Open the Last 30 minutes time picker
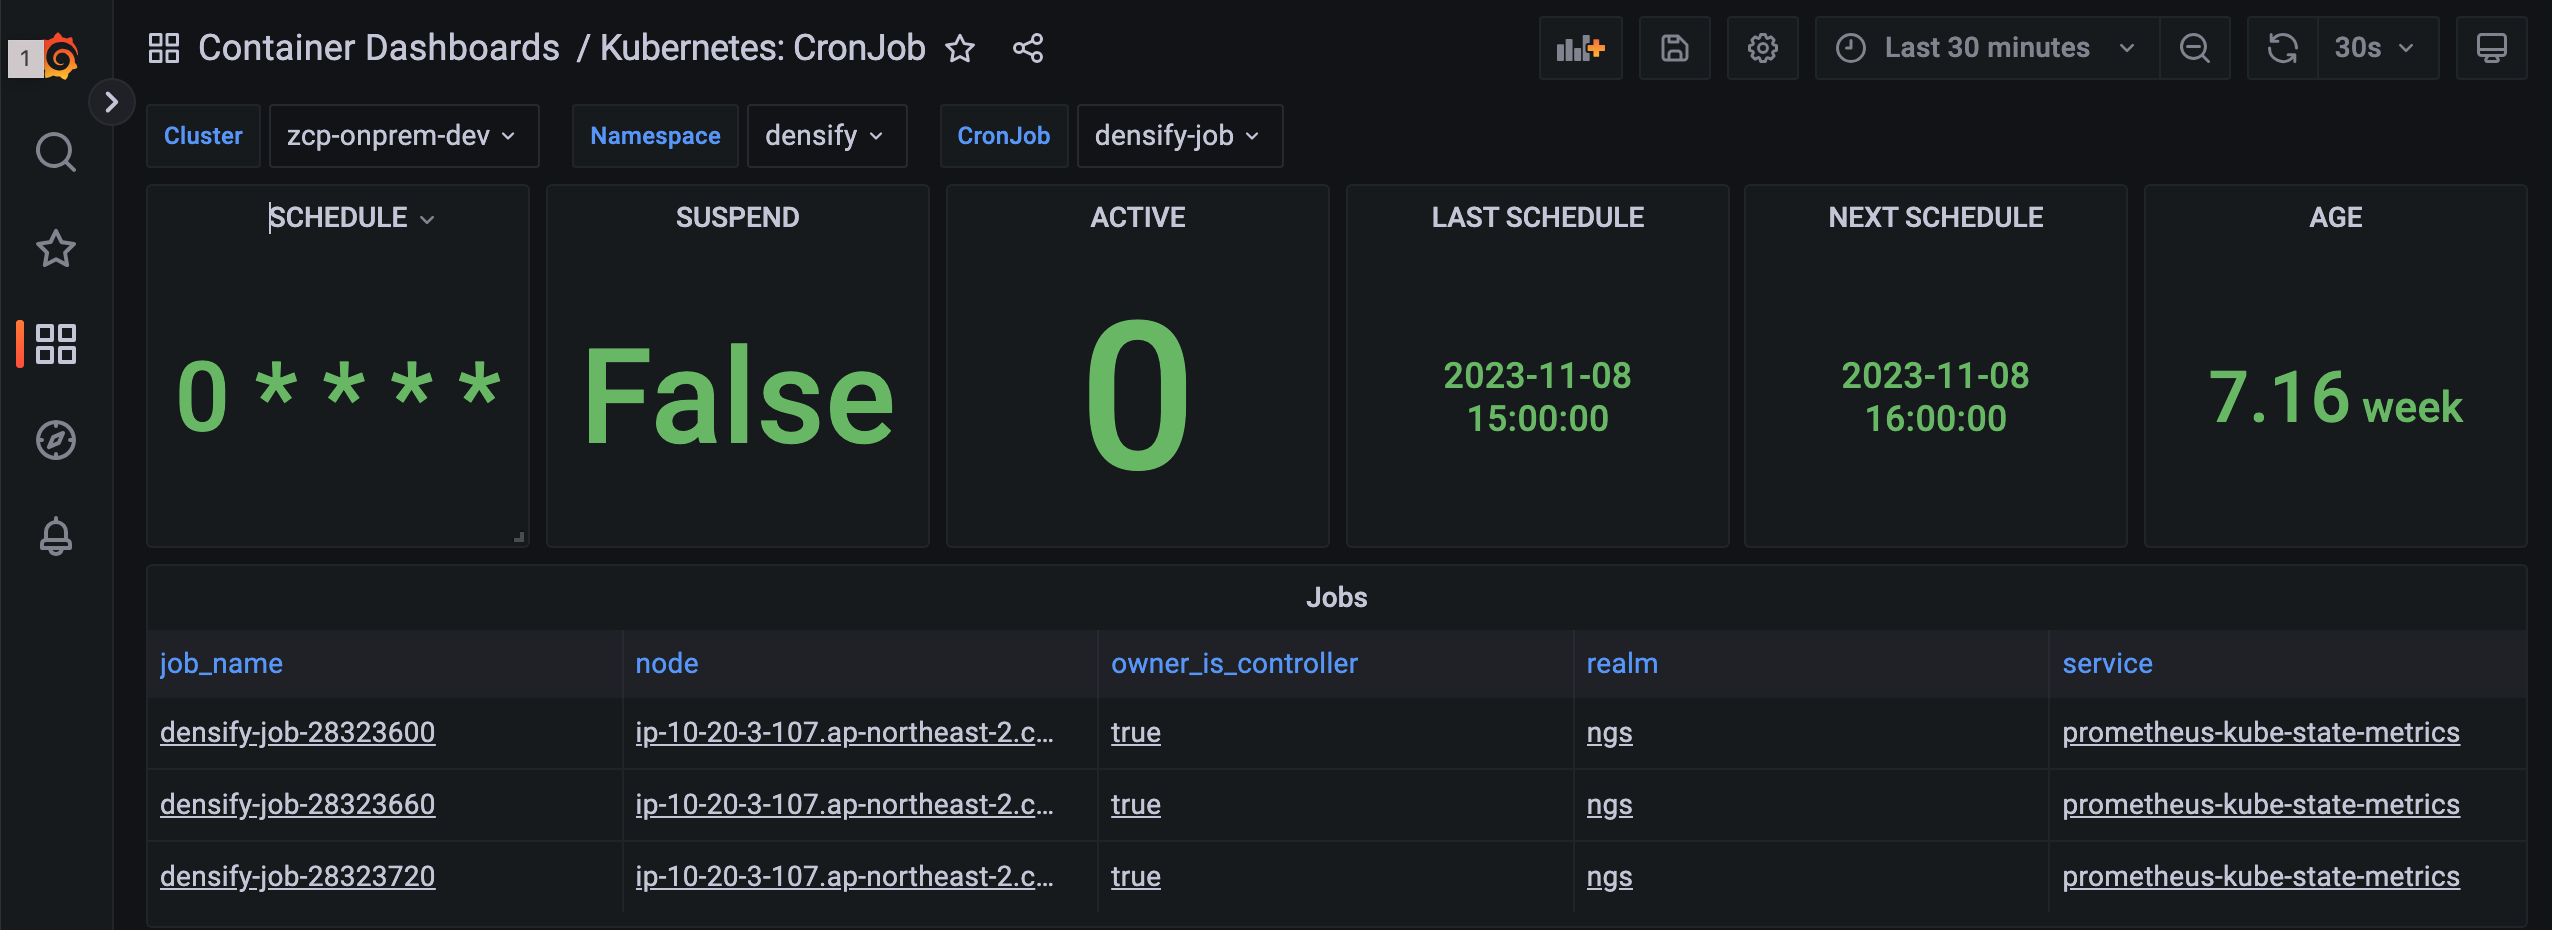The image size is (2552, 930). click(1987, 48)
